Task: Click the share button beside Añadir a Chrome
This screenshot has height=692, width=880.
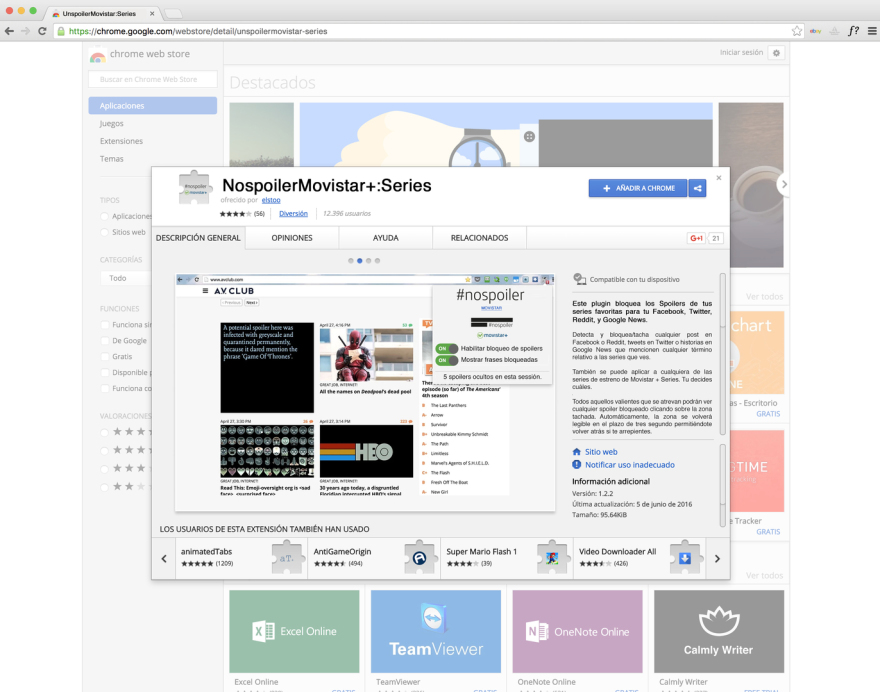Action: tap(698, 188)
